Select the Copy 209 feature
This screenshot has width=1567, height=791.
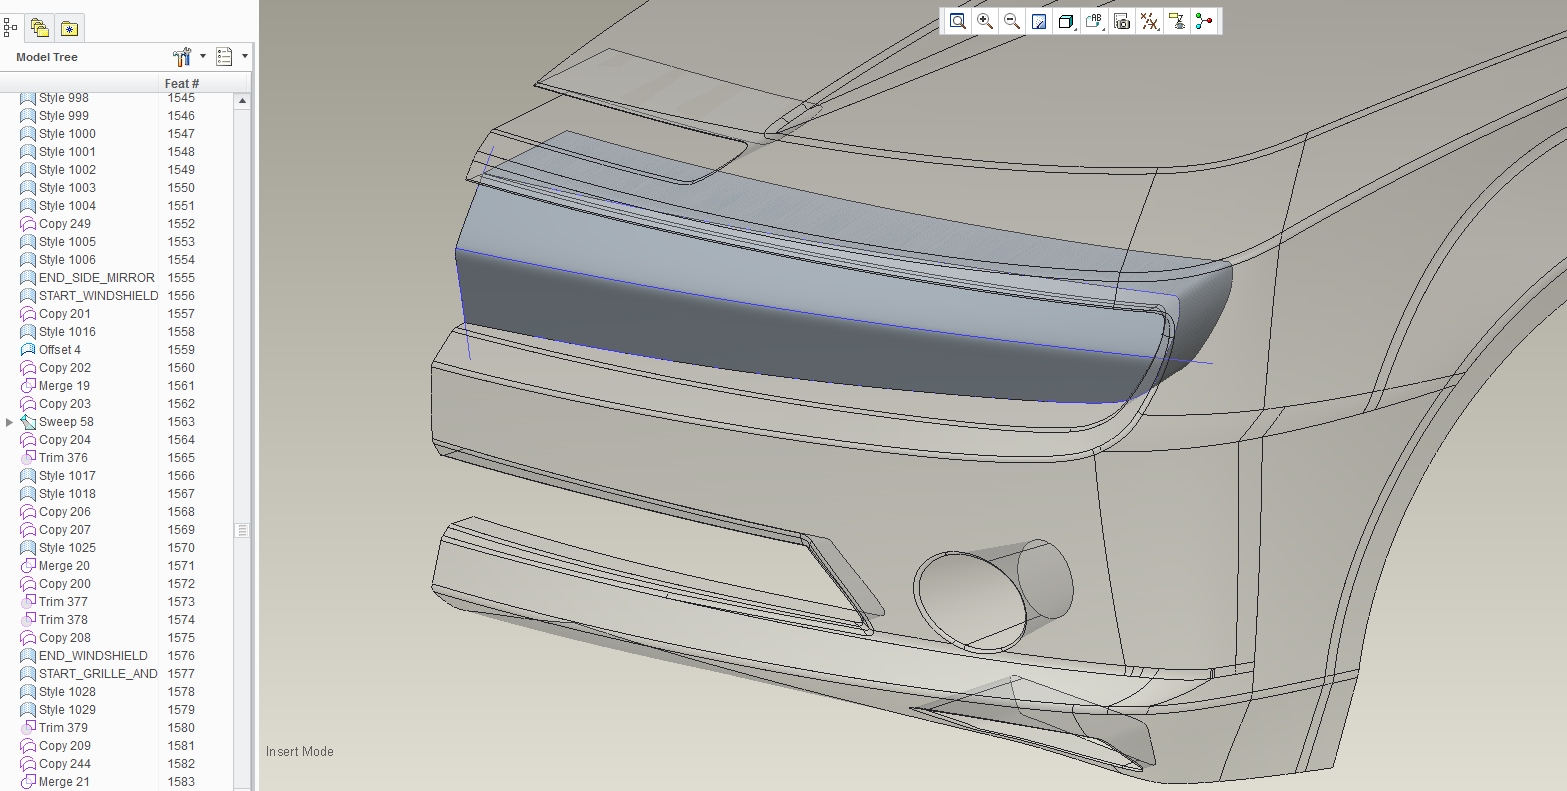pos(65,746)
